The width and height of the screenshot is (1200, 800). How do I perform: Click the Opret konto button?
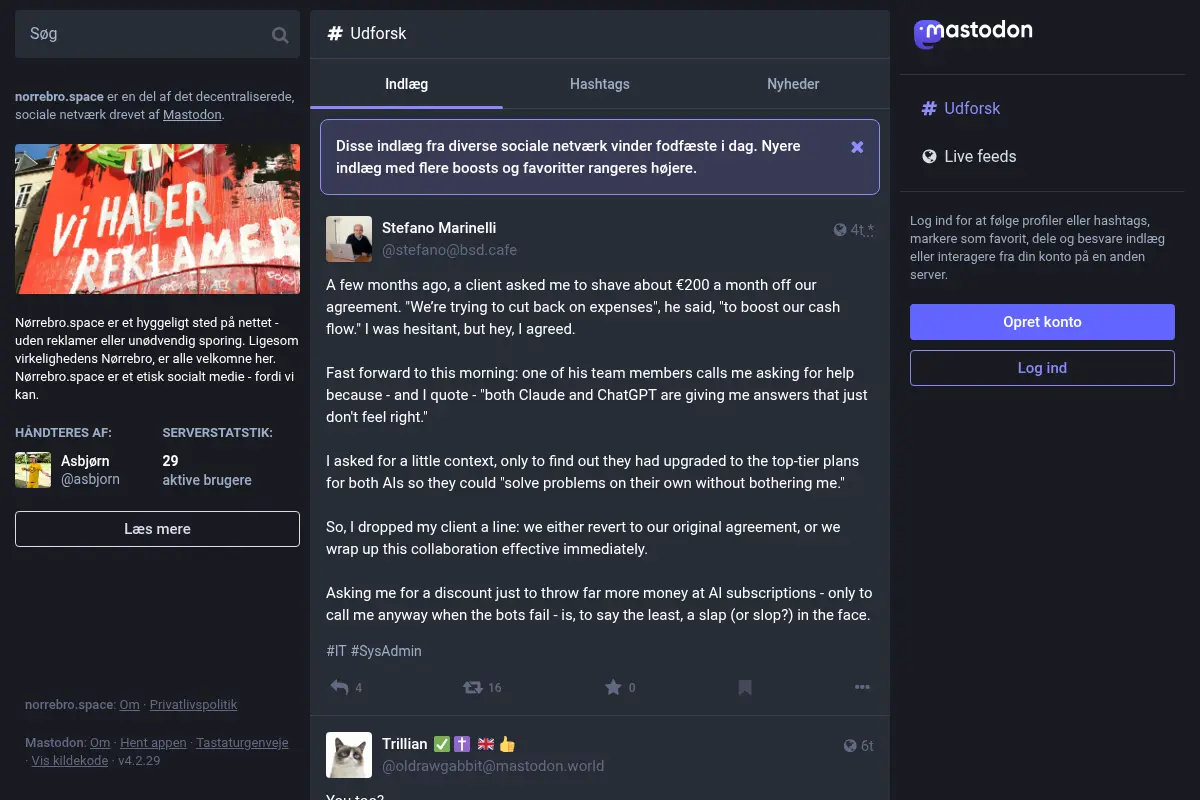[x=1042, y=322]
